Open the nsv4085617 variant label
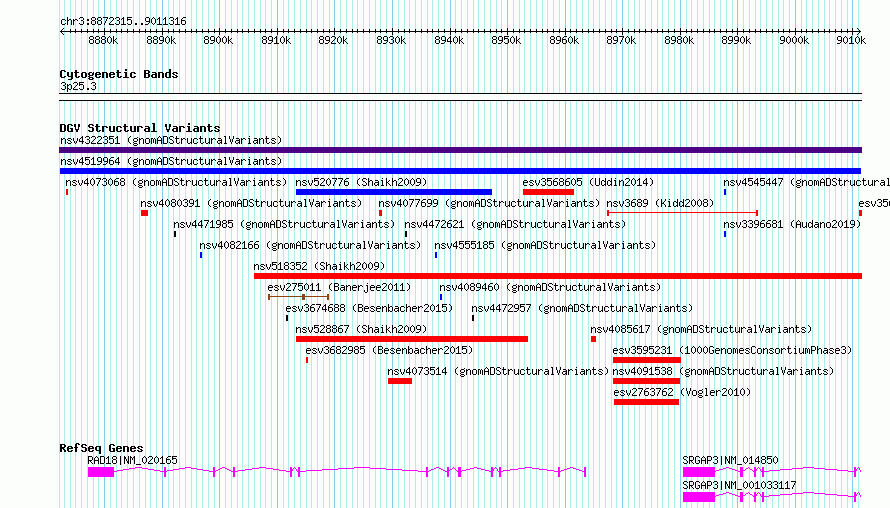Image resolution: width=890 pixels, height=508 pixels. click(x=701, y=329)
